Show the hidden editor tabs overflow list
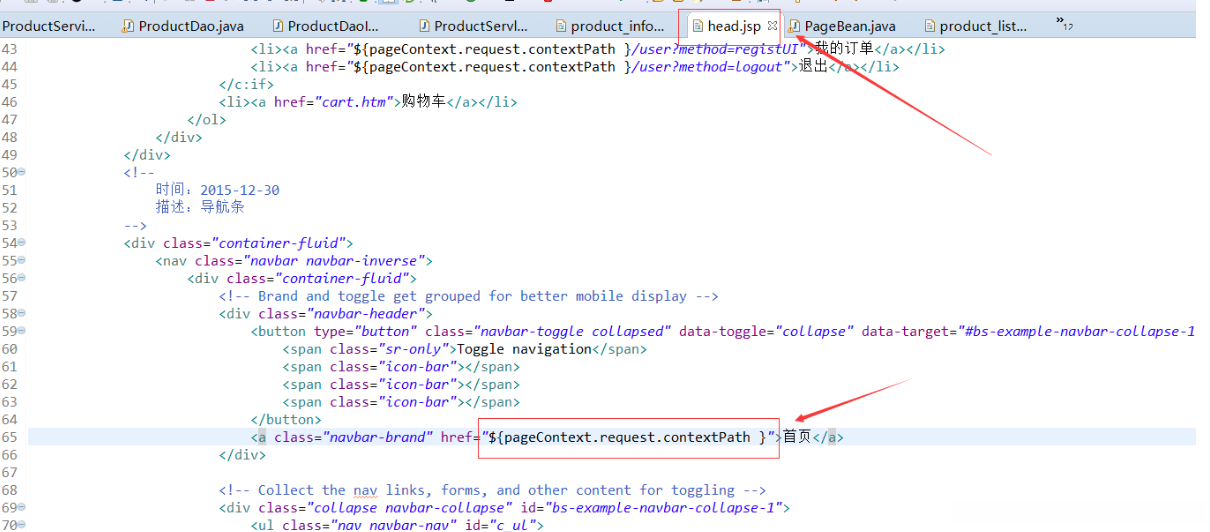This screenshot has height=532, width=1210. coord(1064,23)
